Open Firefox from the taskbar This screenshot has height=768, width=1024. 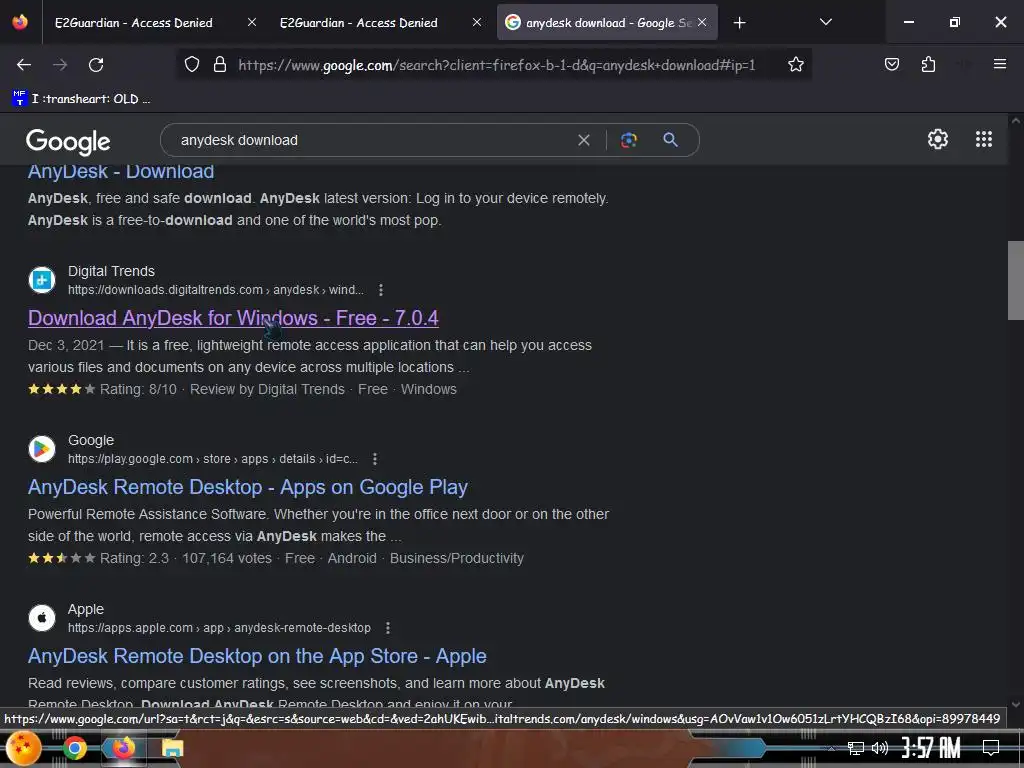[x=123, y=748]
